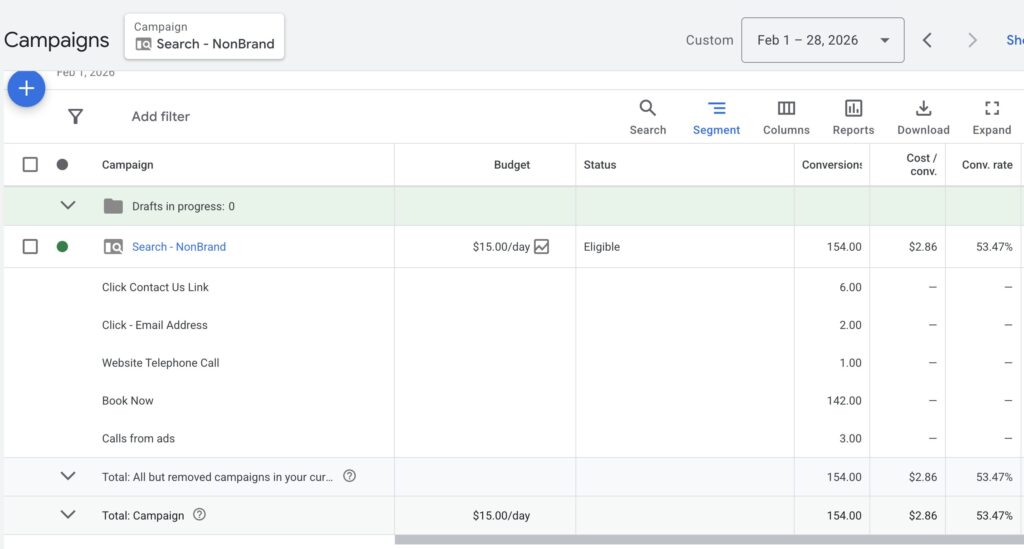Click the 3.00 conversions value
This screenshot has height=549, width=1024.
[850, 439]
